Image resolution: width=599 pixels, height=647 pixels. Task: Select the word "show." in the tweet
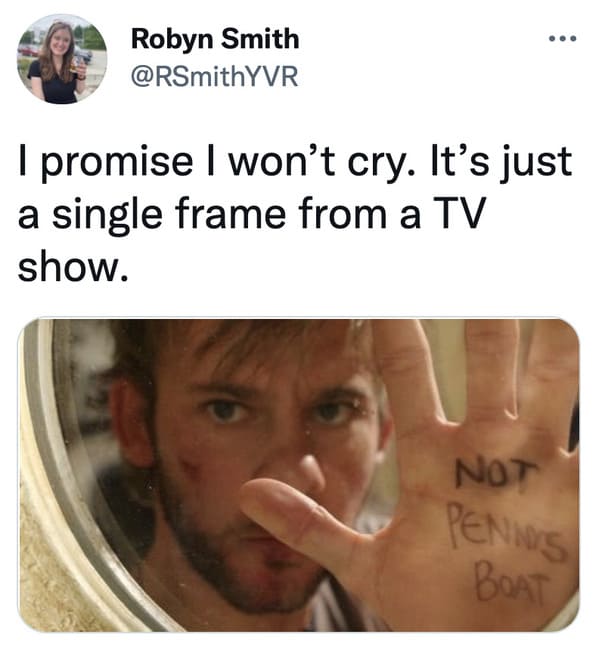[73, 268]
